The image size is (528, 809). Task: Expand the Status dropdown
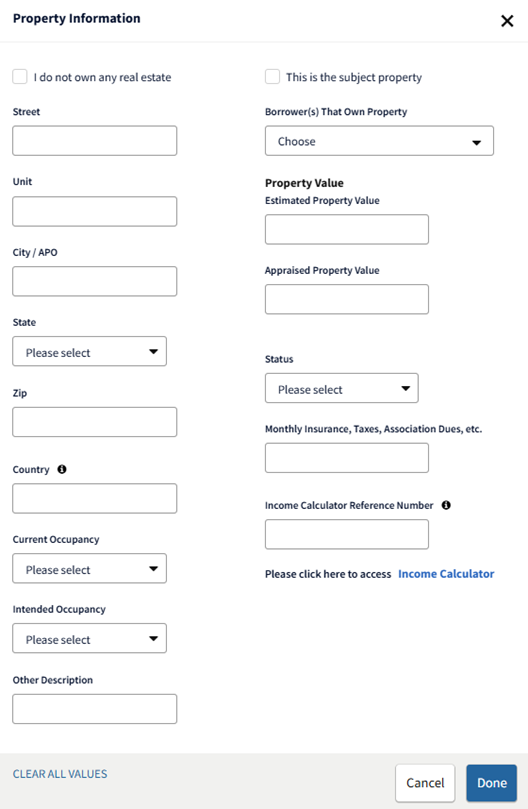coord(342,388)
